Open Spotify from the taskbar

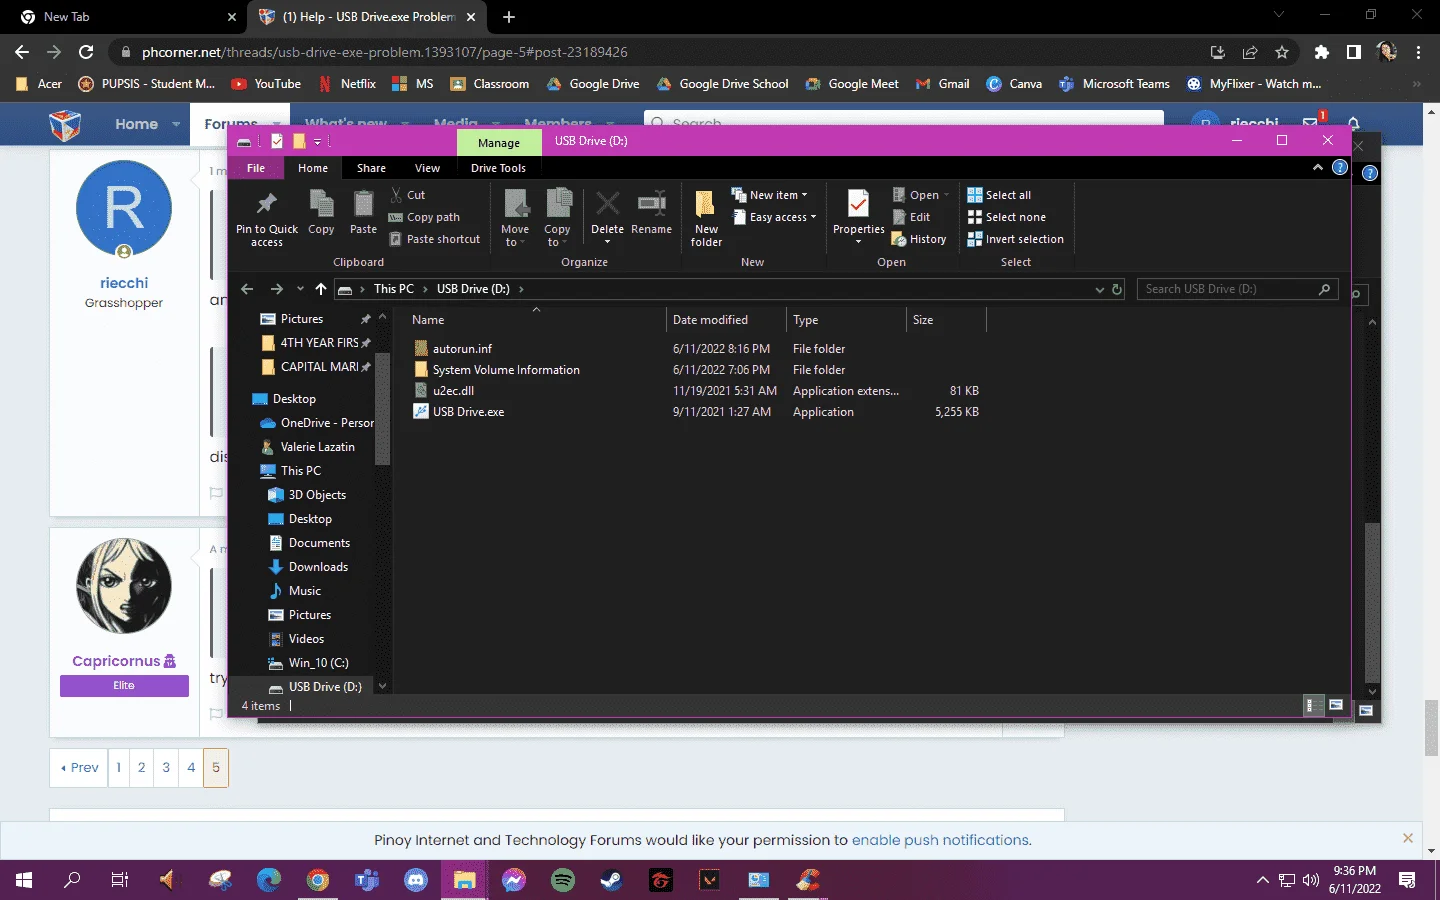click(563, 880)
